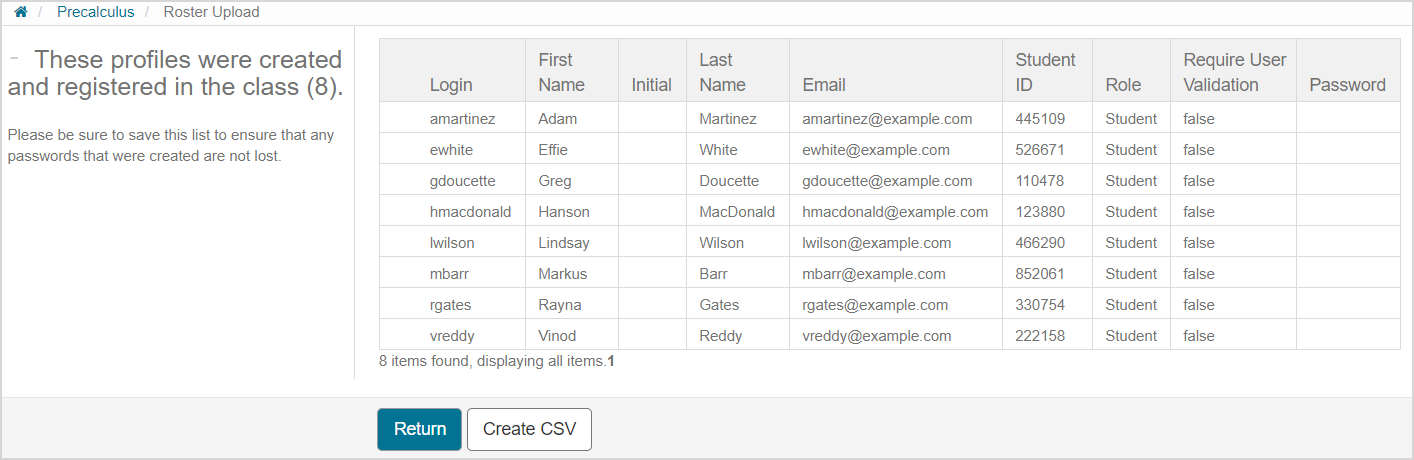This screenshot has width=1414, height=460.
Task: Click the Require User Validation header
Action: pos(1234,72)
